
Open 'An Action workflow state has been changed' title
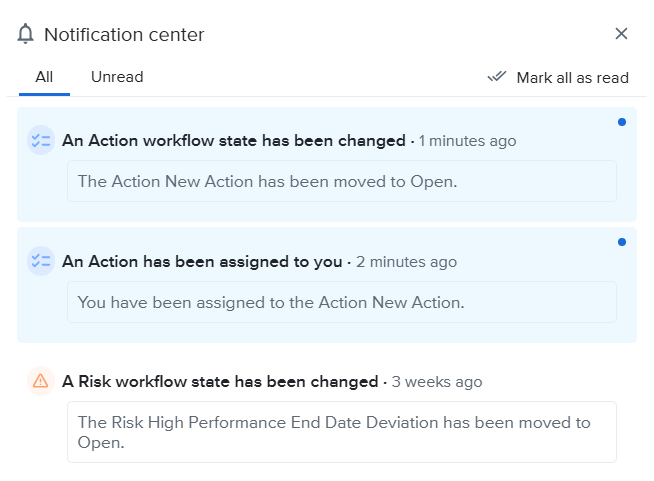(234, 141)
